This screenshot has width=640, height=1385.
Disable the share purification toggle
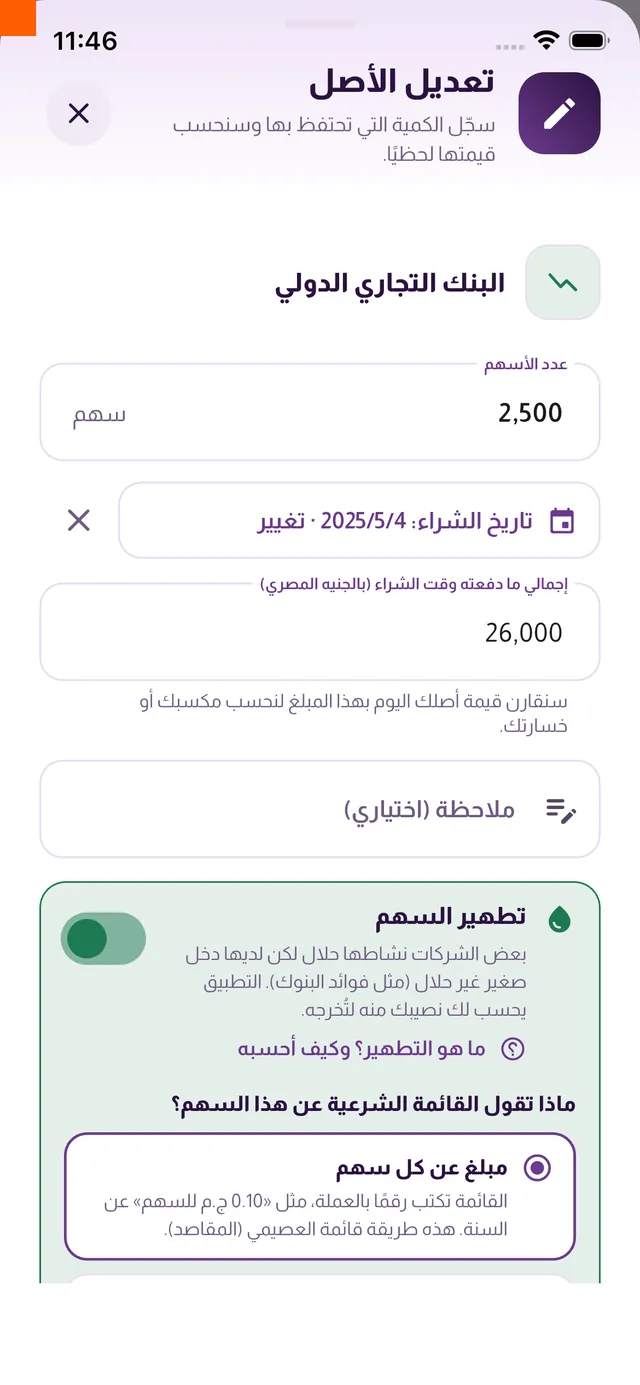[x=103, y=939]
